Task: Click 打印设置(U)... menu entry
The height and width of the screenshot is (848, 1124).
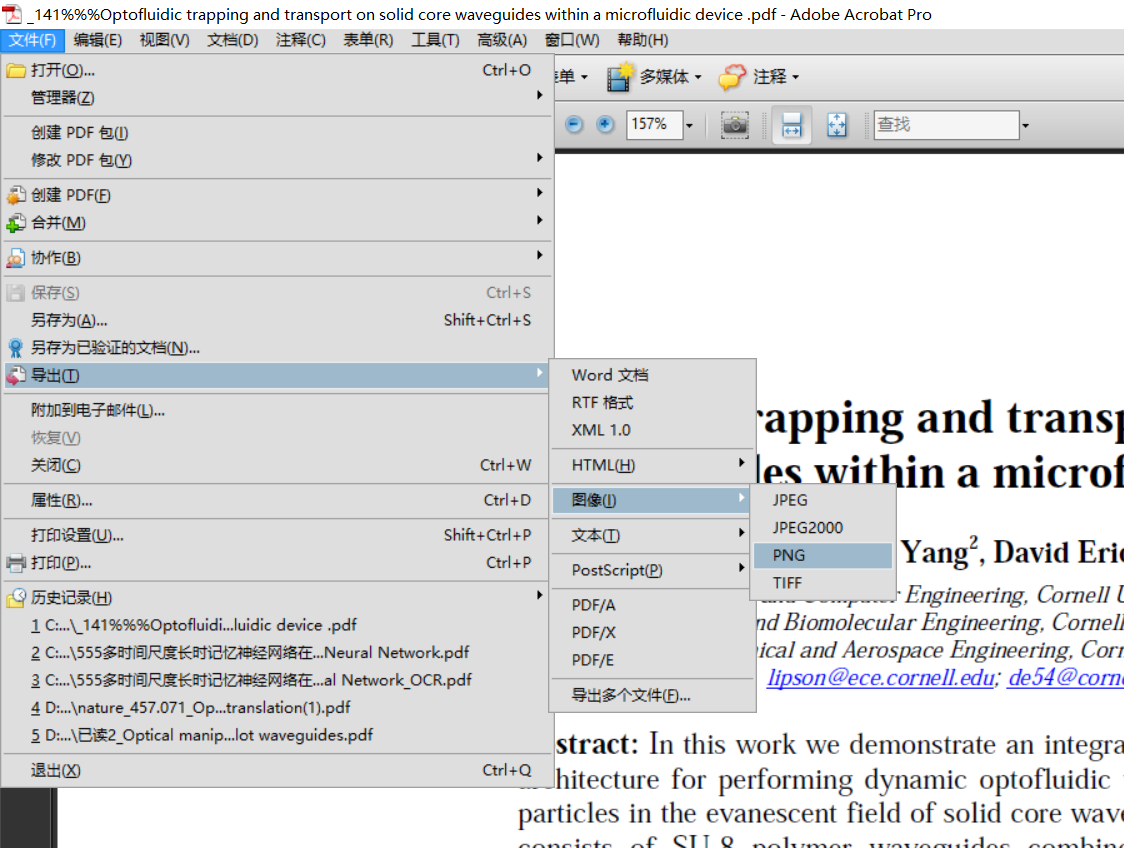Action: [x=277, y=535]
